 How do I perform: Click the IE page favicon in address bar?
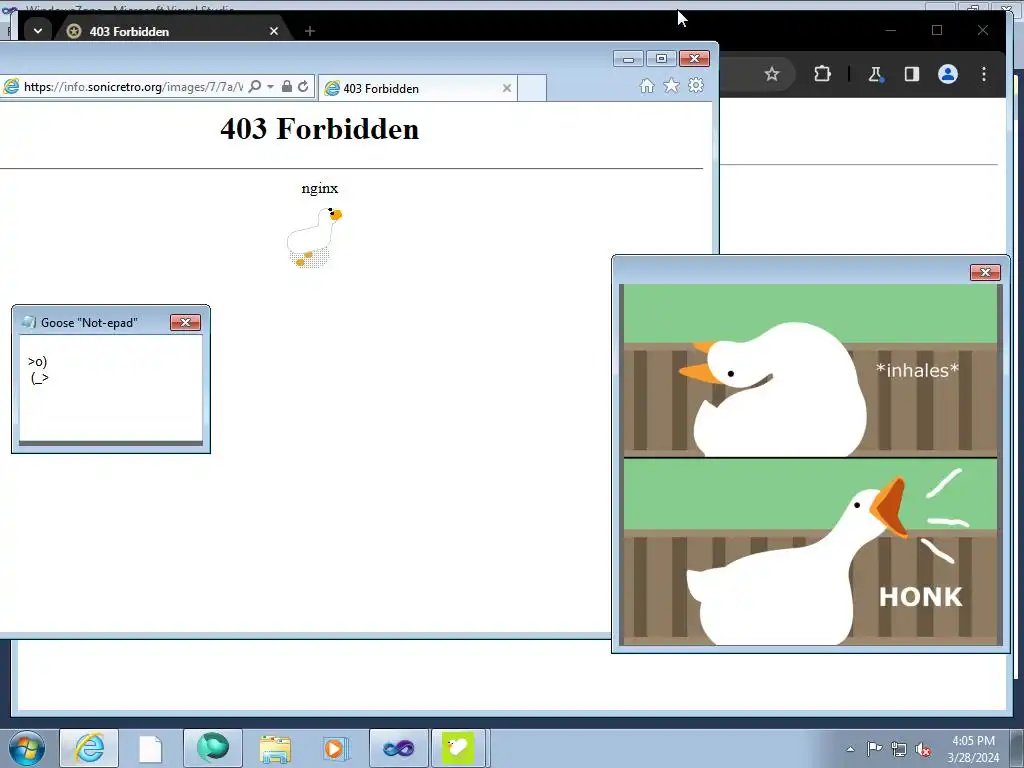click(11, 86)
